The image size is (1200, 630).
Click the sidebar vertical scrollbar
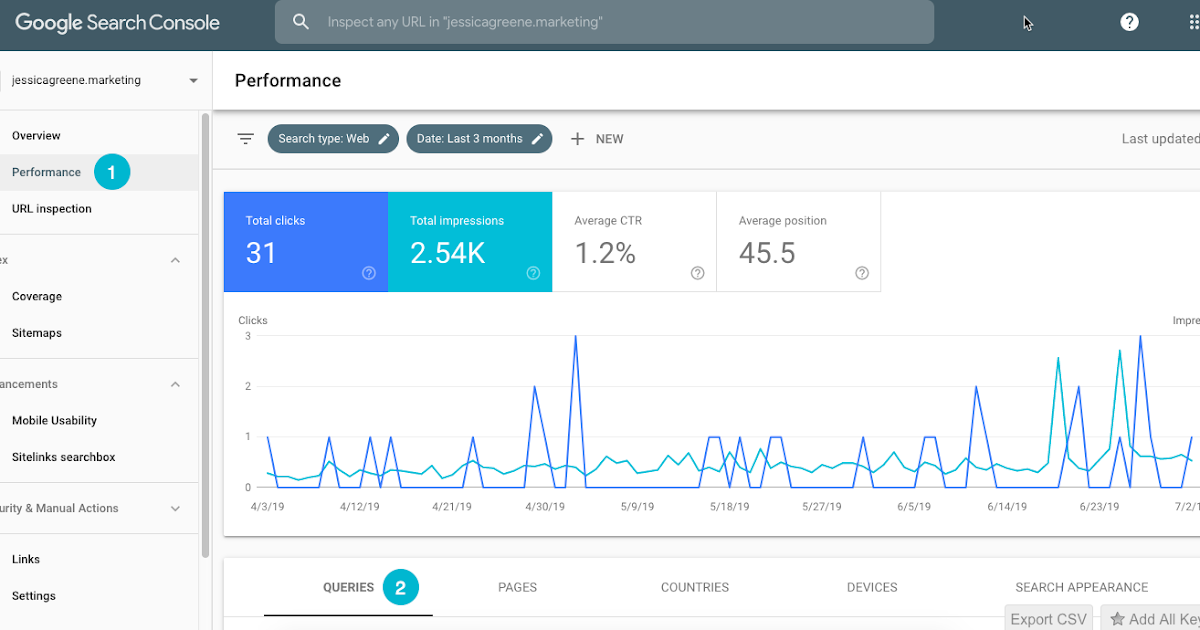click(x=206, y=330)
